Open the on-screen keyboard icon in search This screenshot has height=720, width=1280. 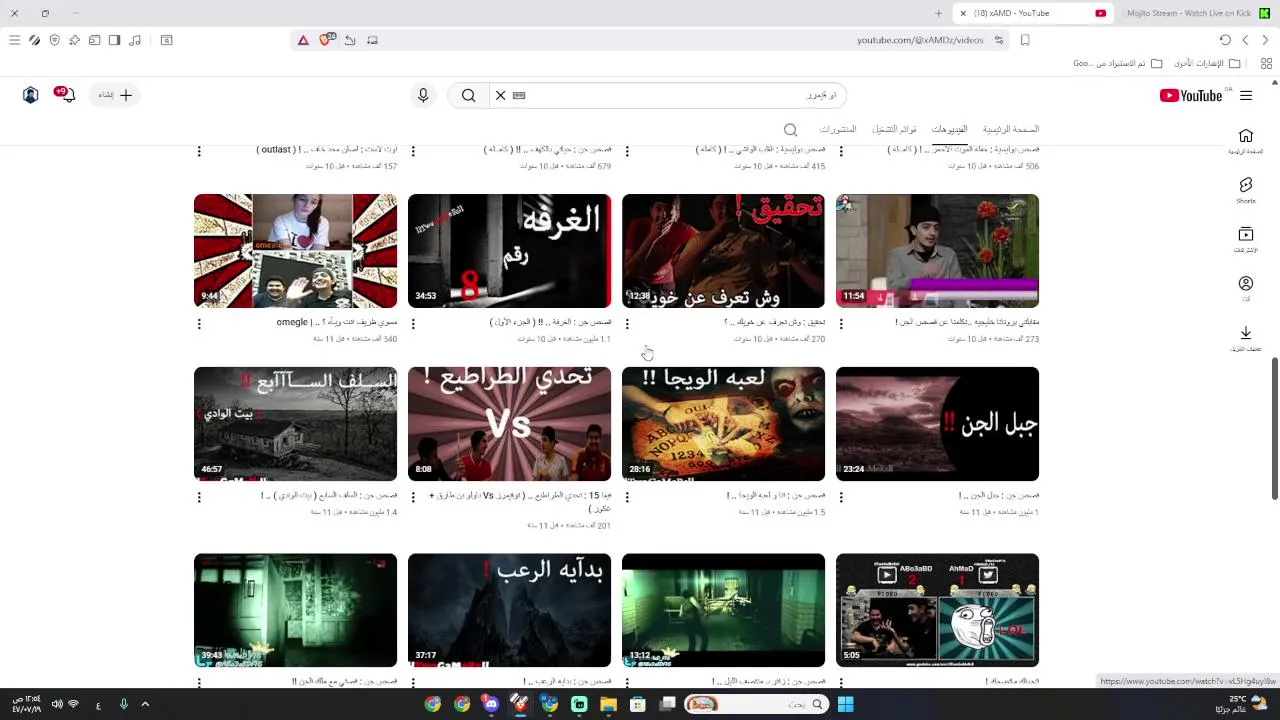pyautogui.click(x=519, y=95)
